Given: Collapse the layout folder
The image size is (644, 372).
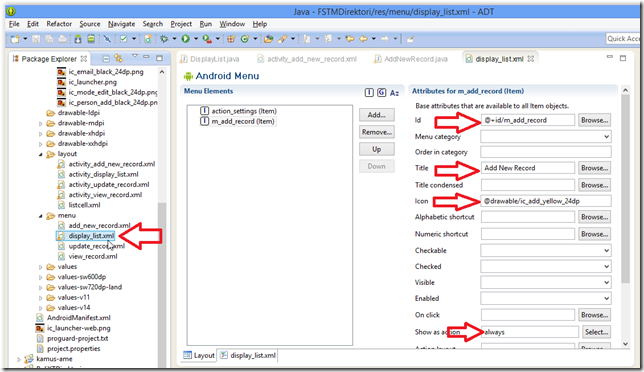Looking at the screenshot, I should coord(41,154).
